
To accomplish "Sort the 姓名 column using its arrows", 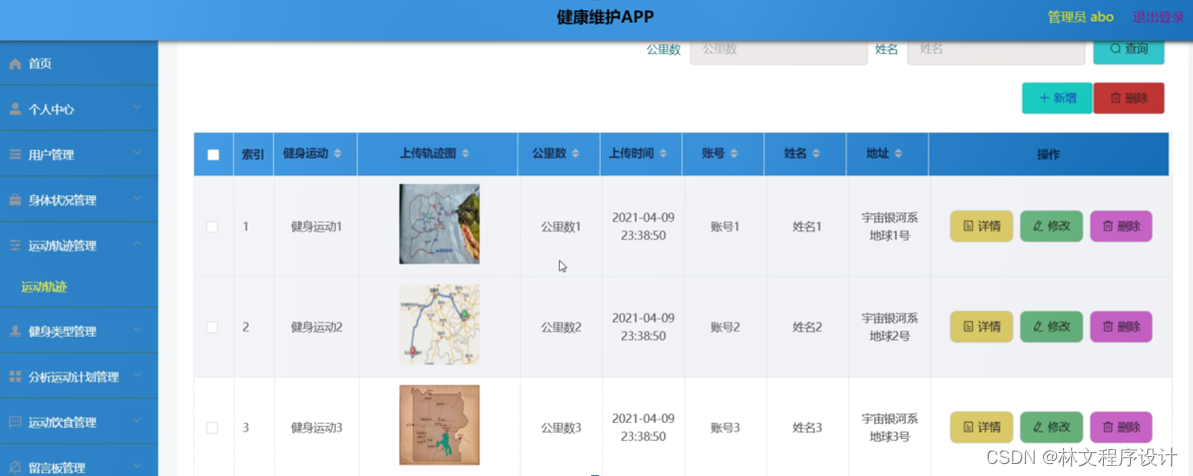I will click(x=816, y=154).
